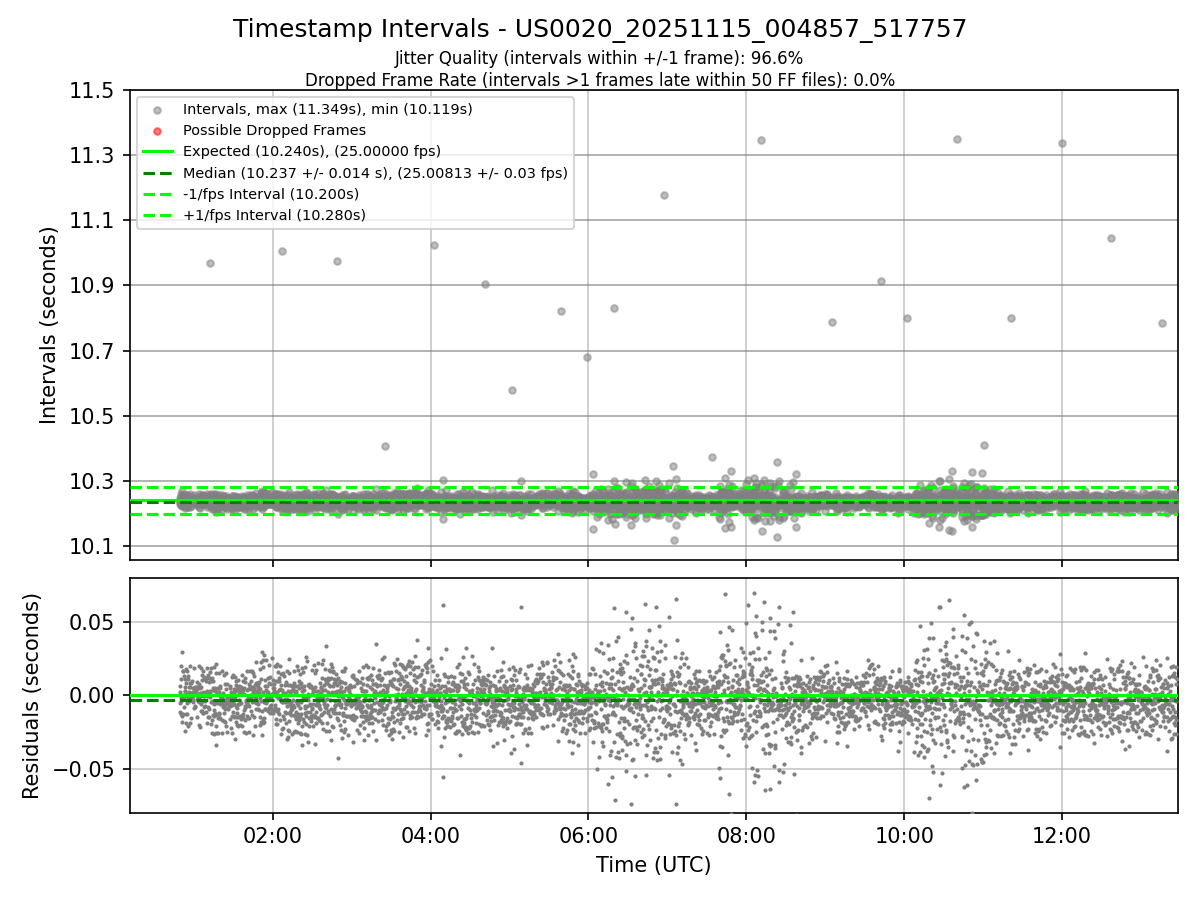Click the 08:00 time tick label

coord(746,834)
